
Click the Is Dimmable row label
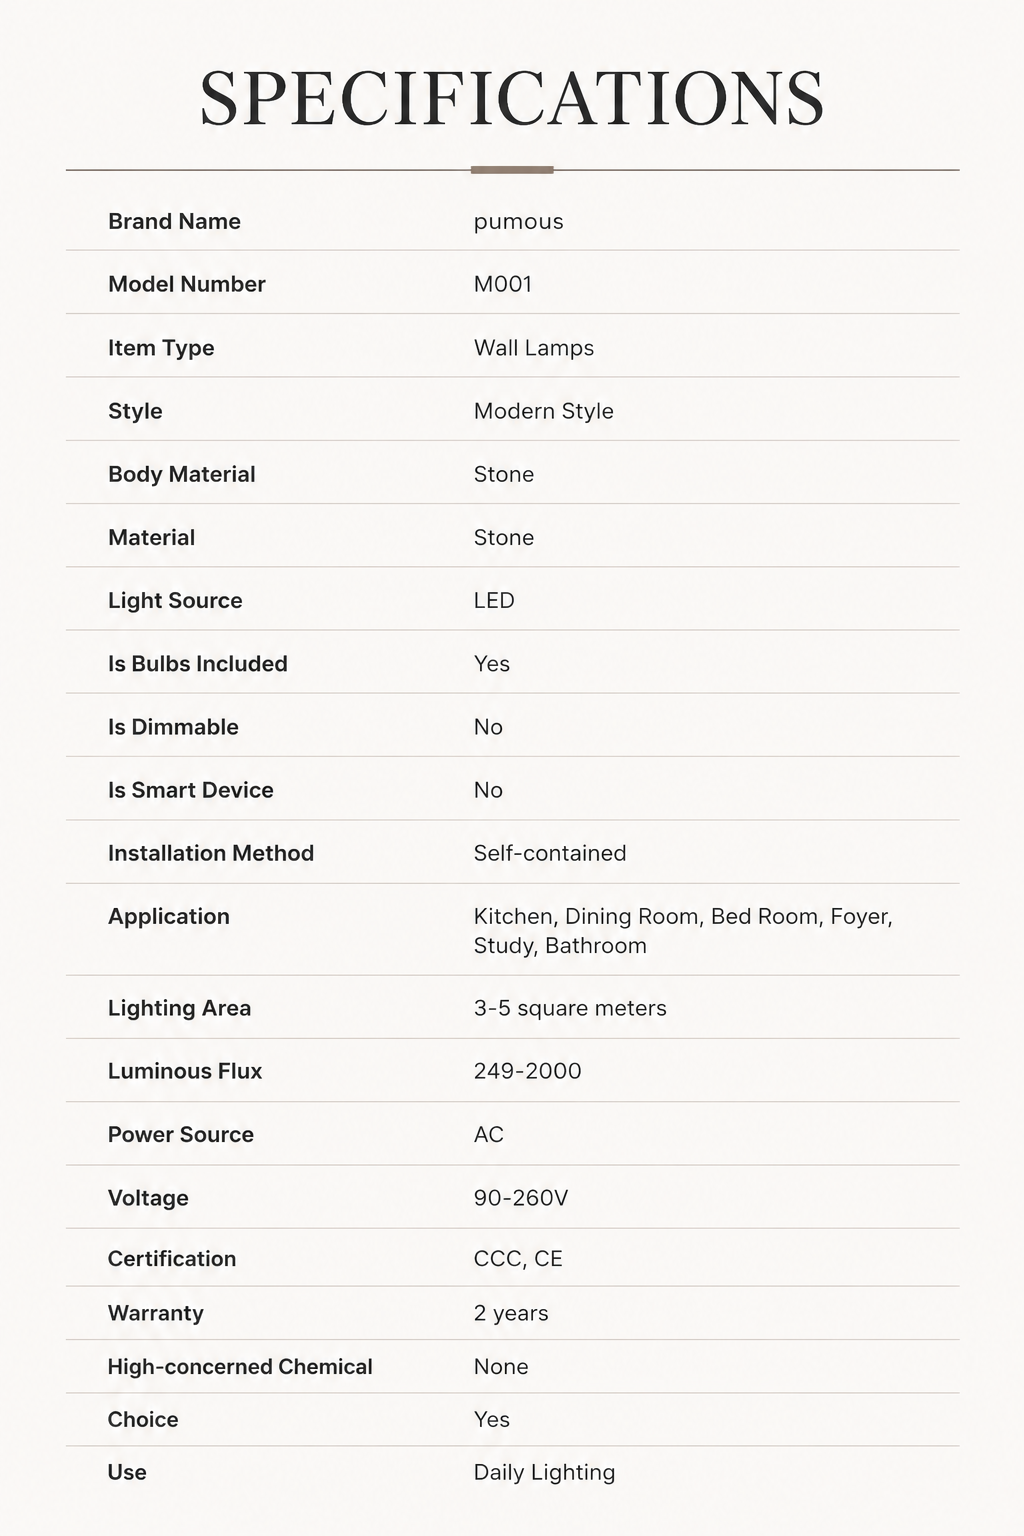[173, 726]
